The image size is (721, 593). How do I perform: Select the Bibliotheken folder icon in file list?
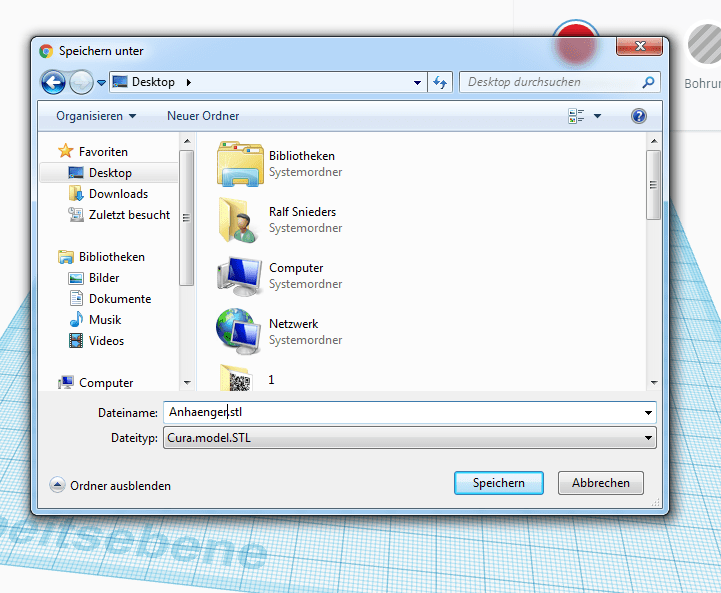240,164
